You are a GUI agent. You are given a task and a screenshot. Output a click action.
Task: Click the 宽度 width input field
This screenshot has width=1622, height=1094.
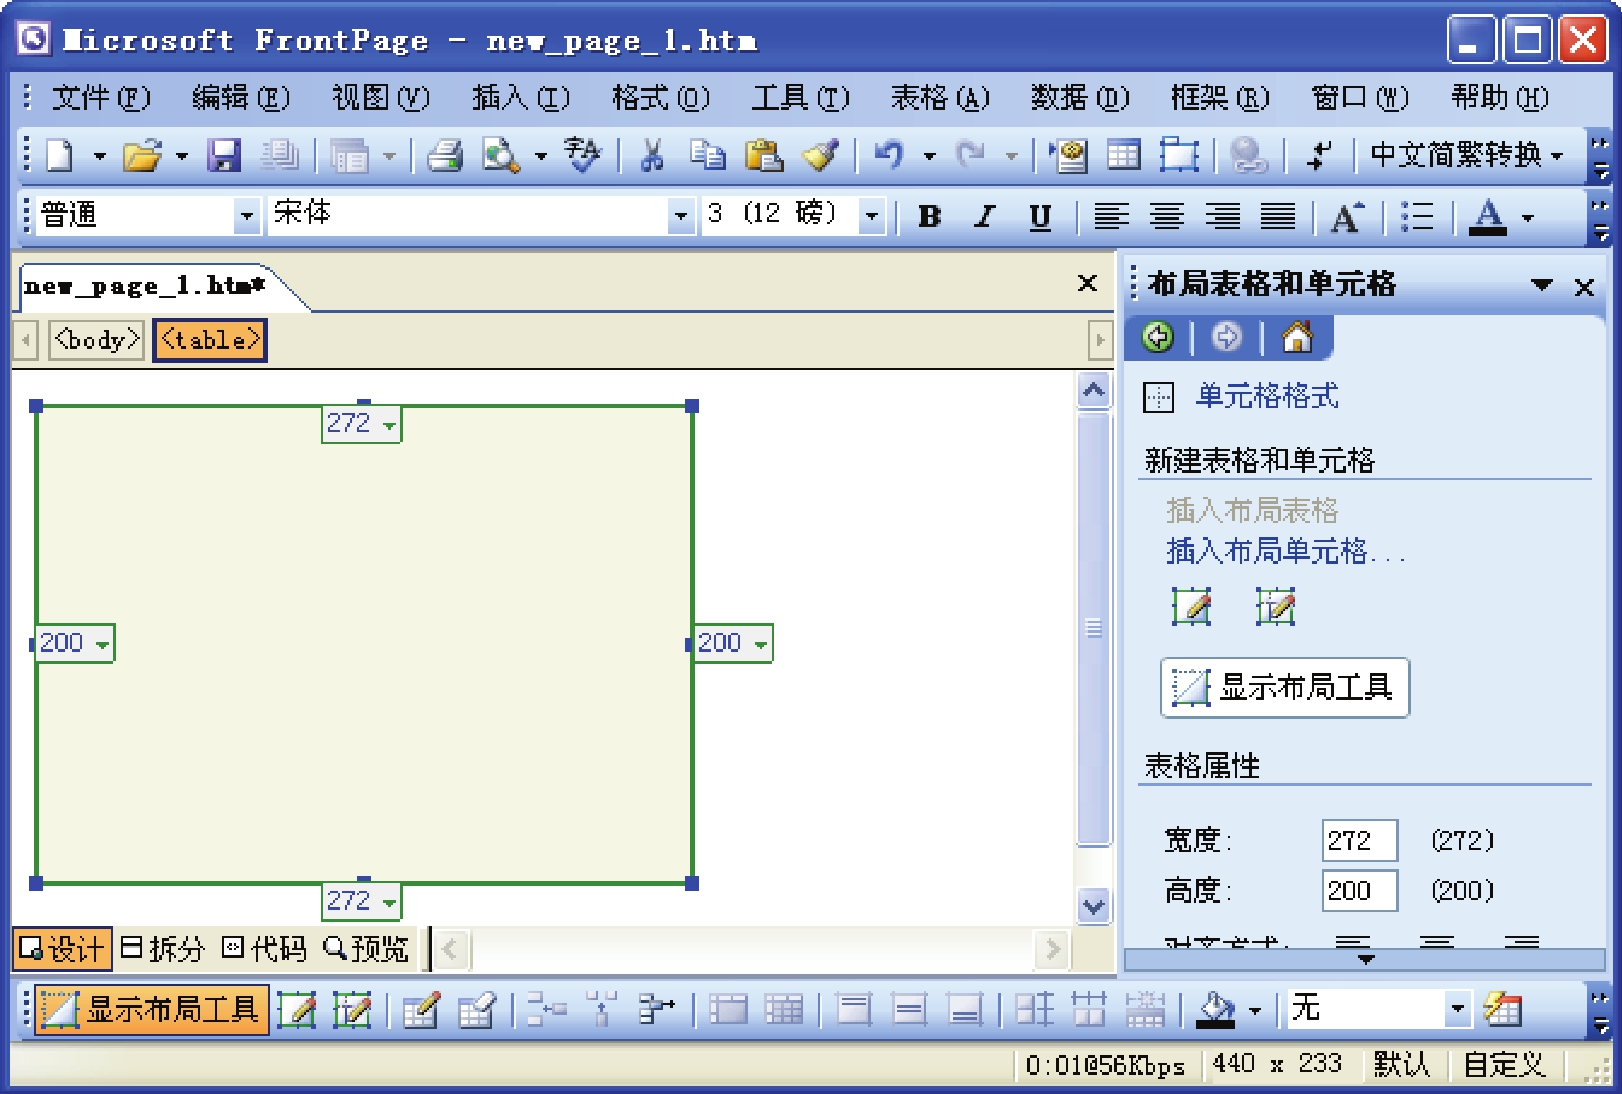point(1360,840)
